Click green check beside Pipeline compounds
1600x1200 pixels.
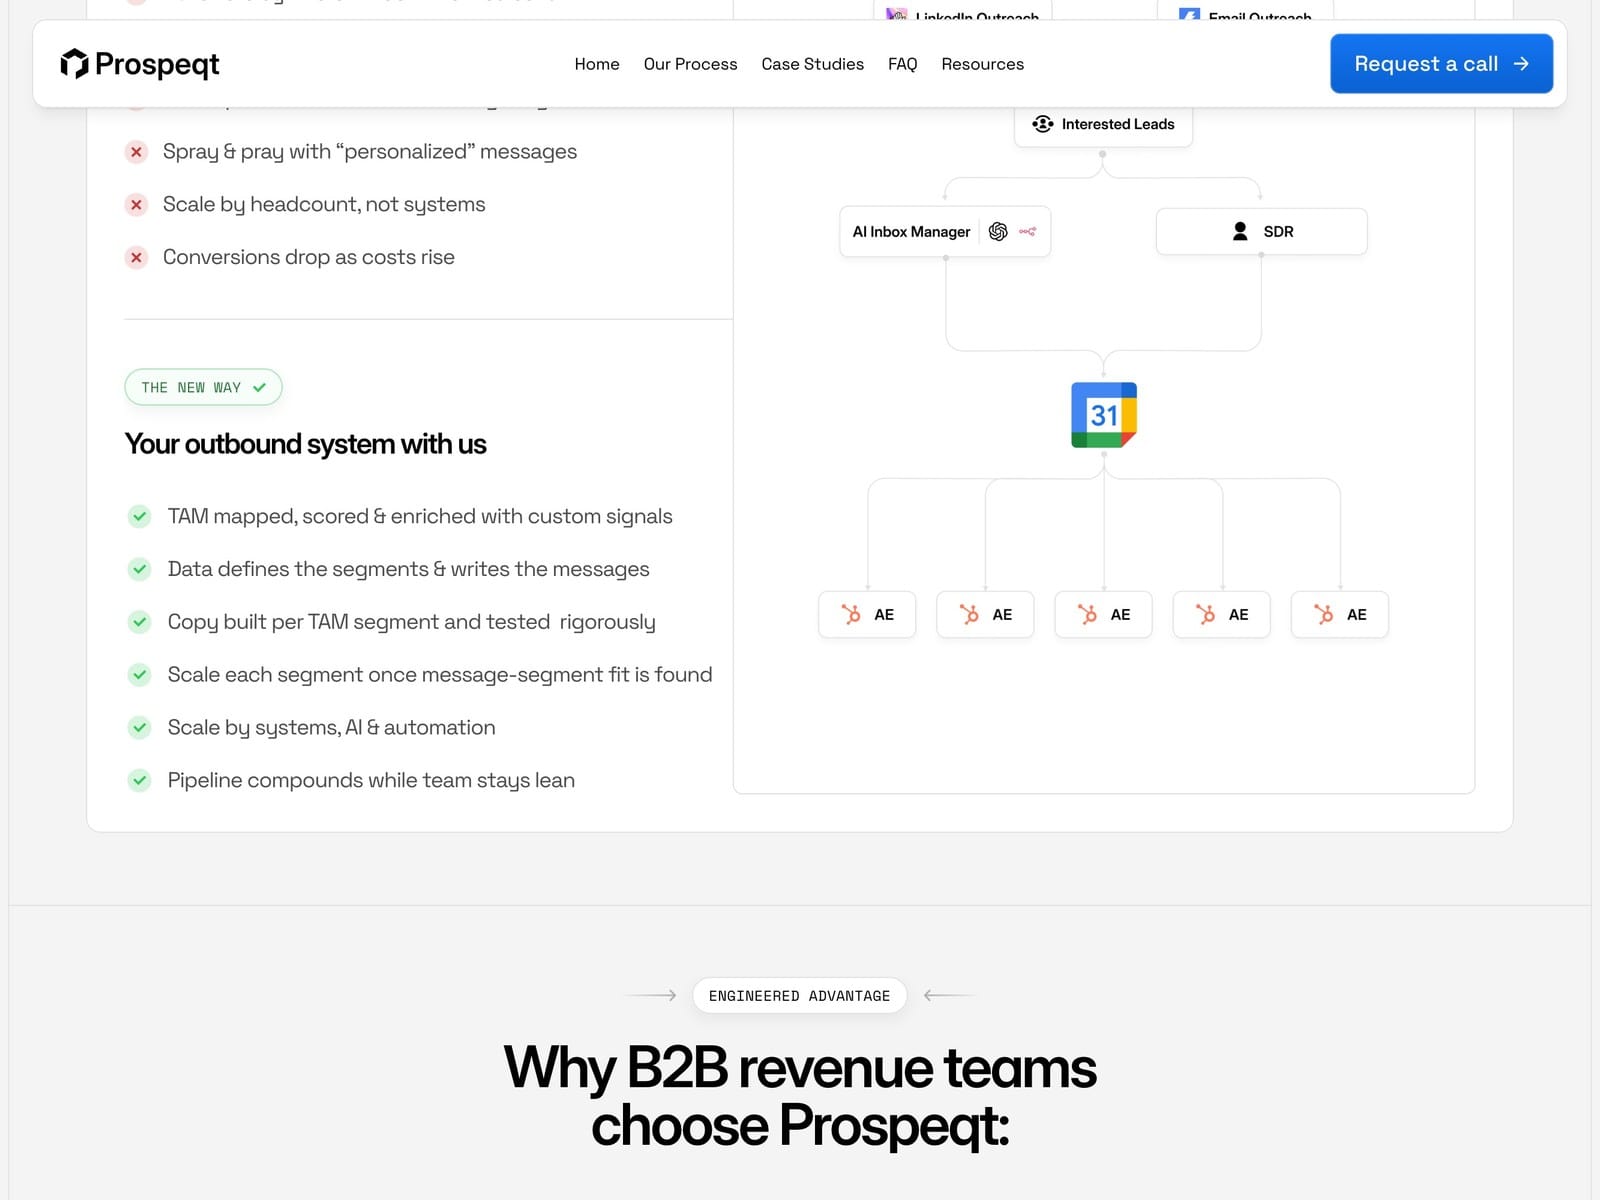[140, 780]
